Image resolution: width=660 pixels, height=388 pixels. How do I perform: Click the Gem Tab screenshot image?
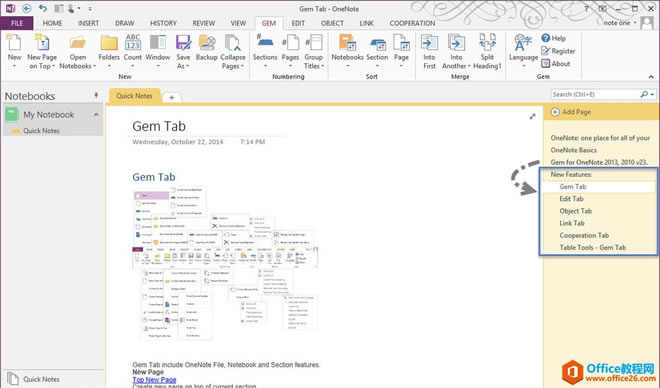pos(225,263)
